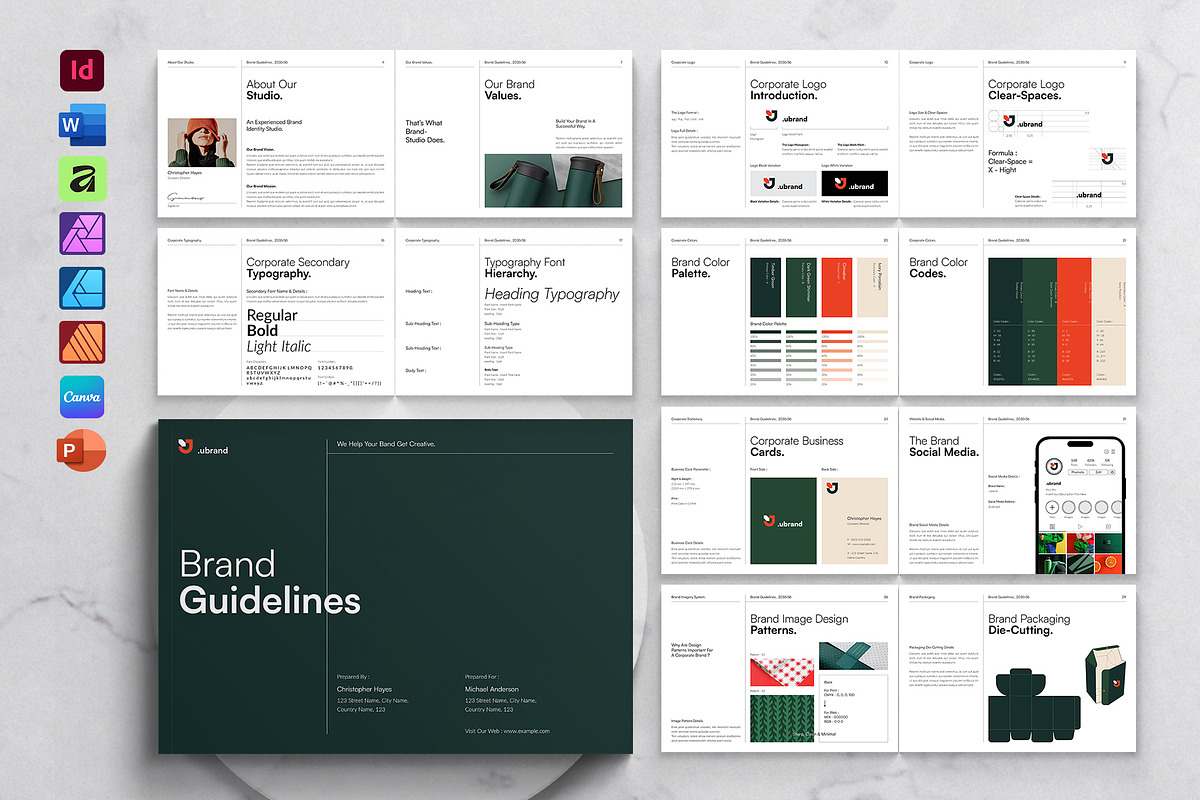
Task: Click the logo on the ivory business card back
Action: [832, 488]
